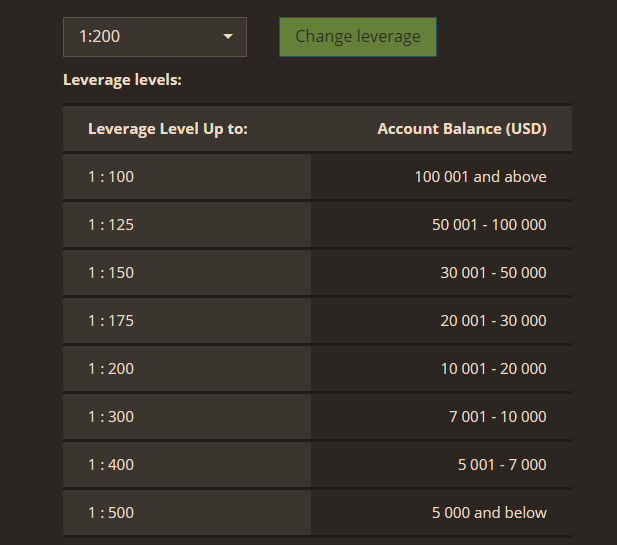This screenshot has width=617, height=545.
Task: Open the 1:200 leverage dropdown
Action: click(x=155, y=37)
